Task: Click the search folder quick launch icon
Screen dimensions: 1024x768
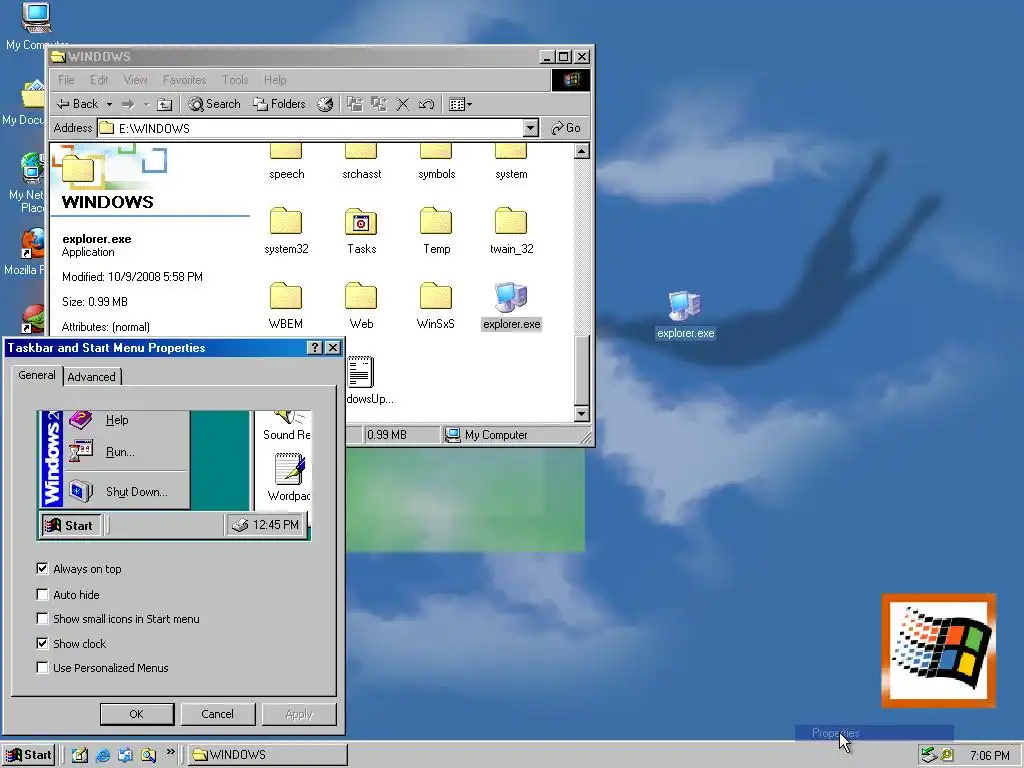Action: click(x=148, y=755)
